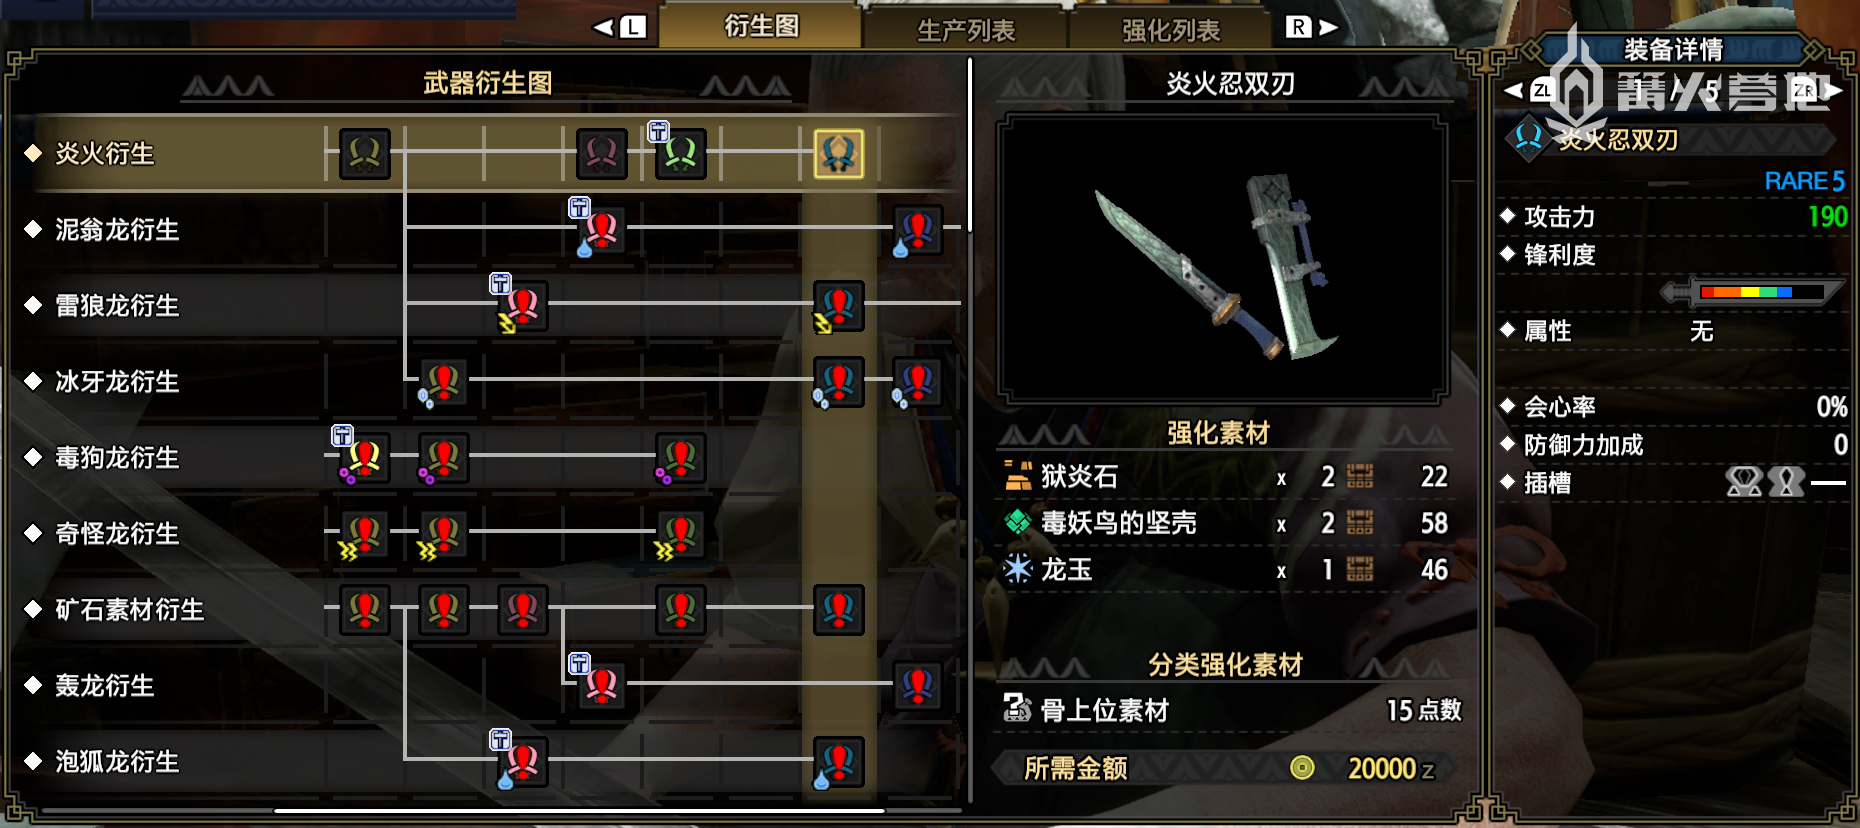
Task: Switch to the 生产列表 tab
Action: (x=966, y=30)
